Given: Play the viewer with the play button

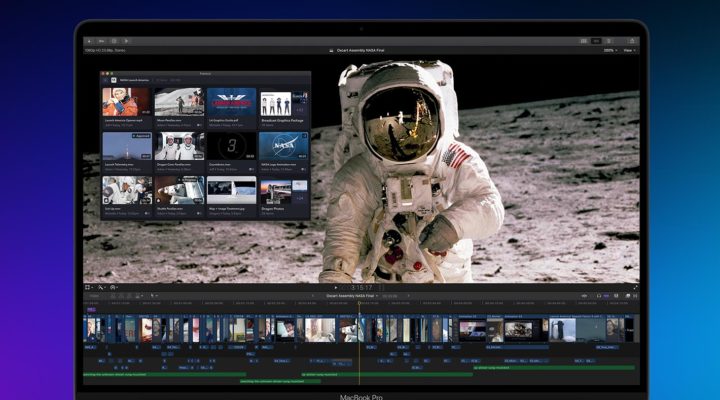Looking at the screenshot, I should pyautogui.click(x=336, y=288).
